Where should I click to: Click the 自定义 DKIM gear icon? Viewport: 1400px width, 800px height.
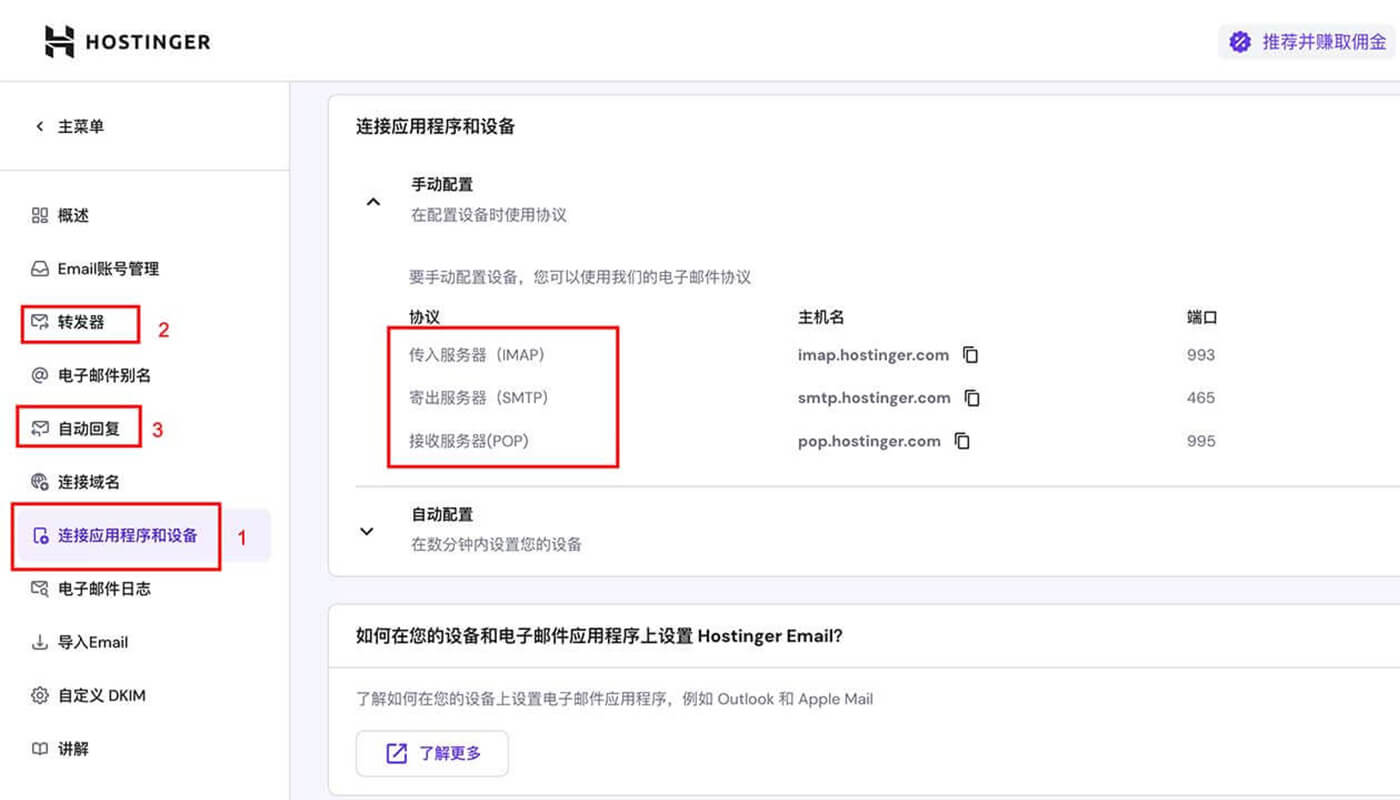point(40,695)
